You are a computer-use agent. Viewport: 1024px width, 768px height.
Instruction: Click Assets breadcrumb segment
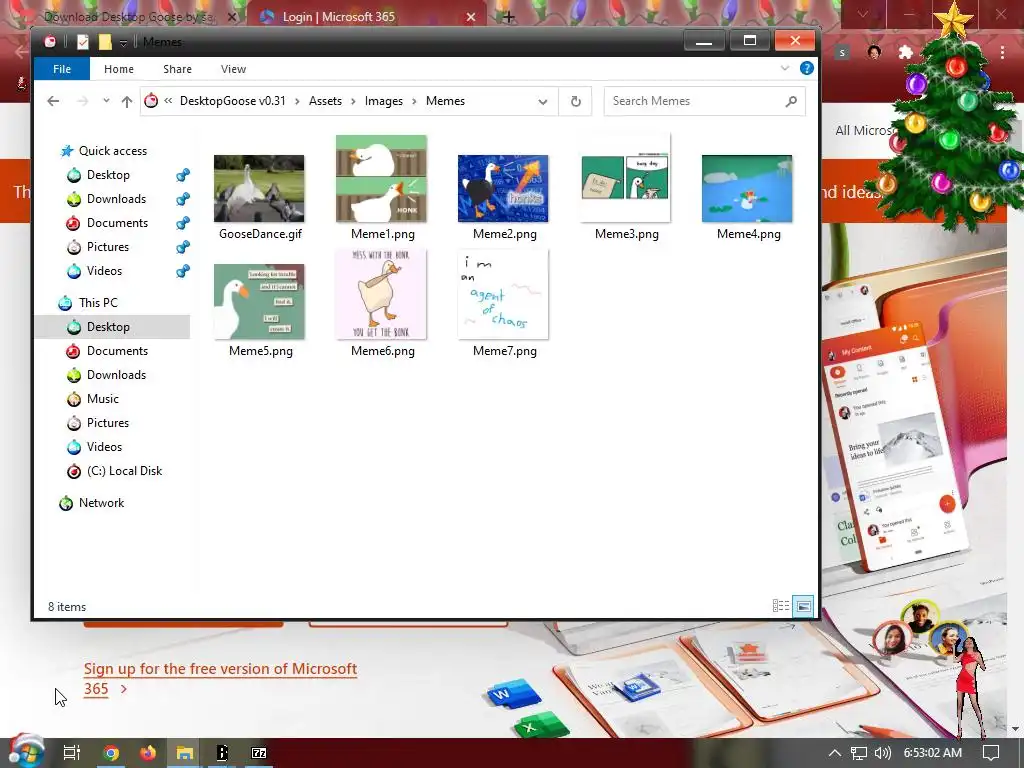tap(325, 101)
